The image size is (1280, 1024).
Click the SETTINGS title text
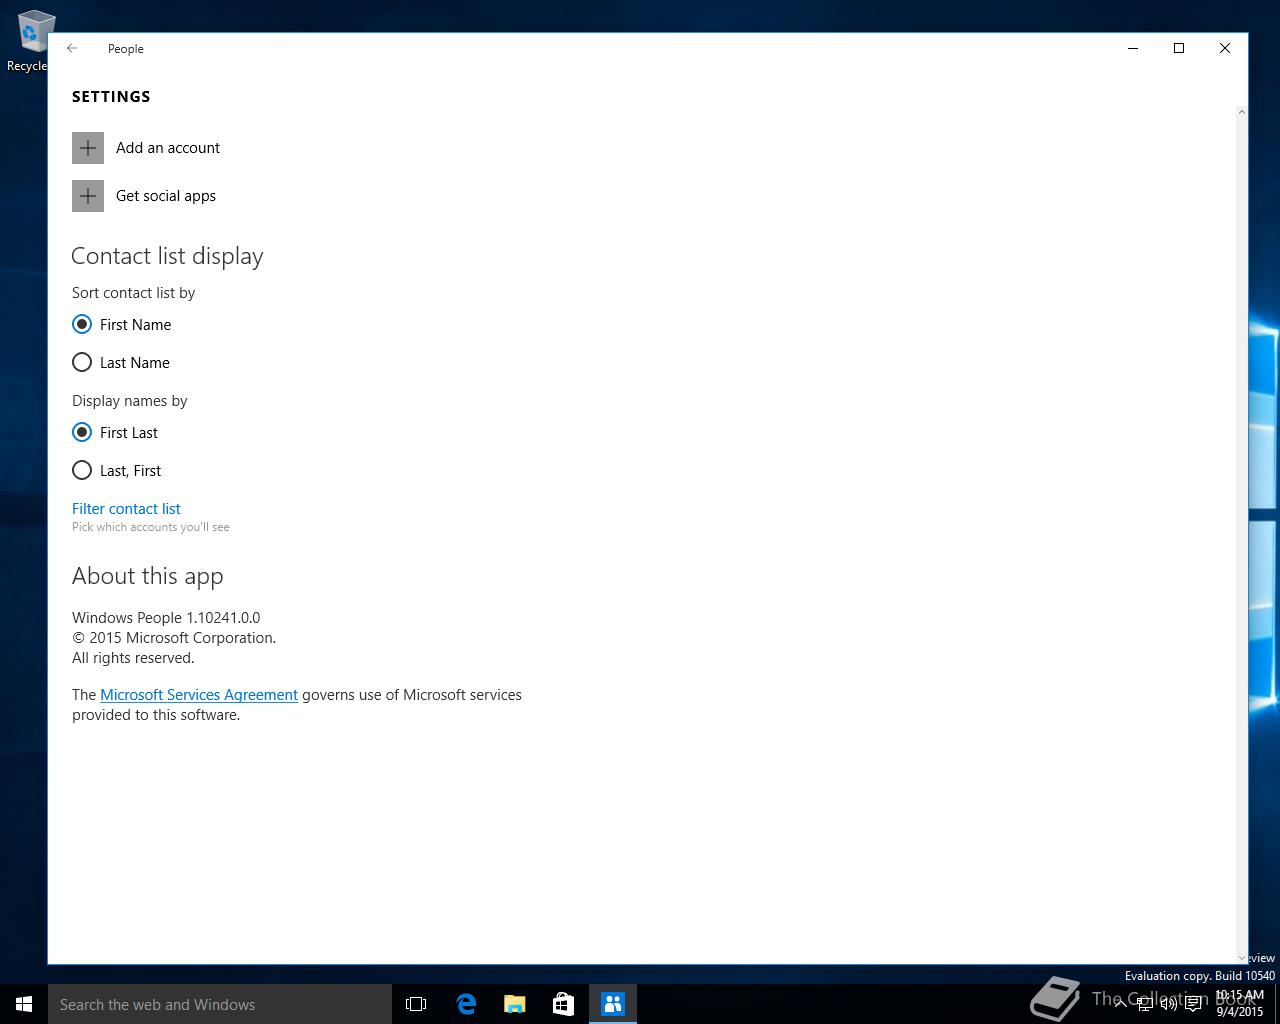111,96
